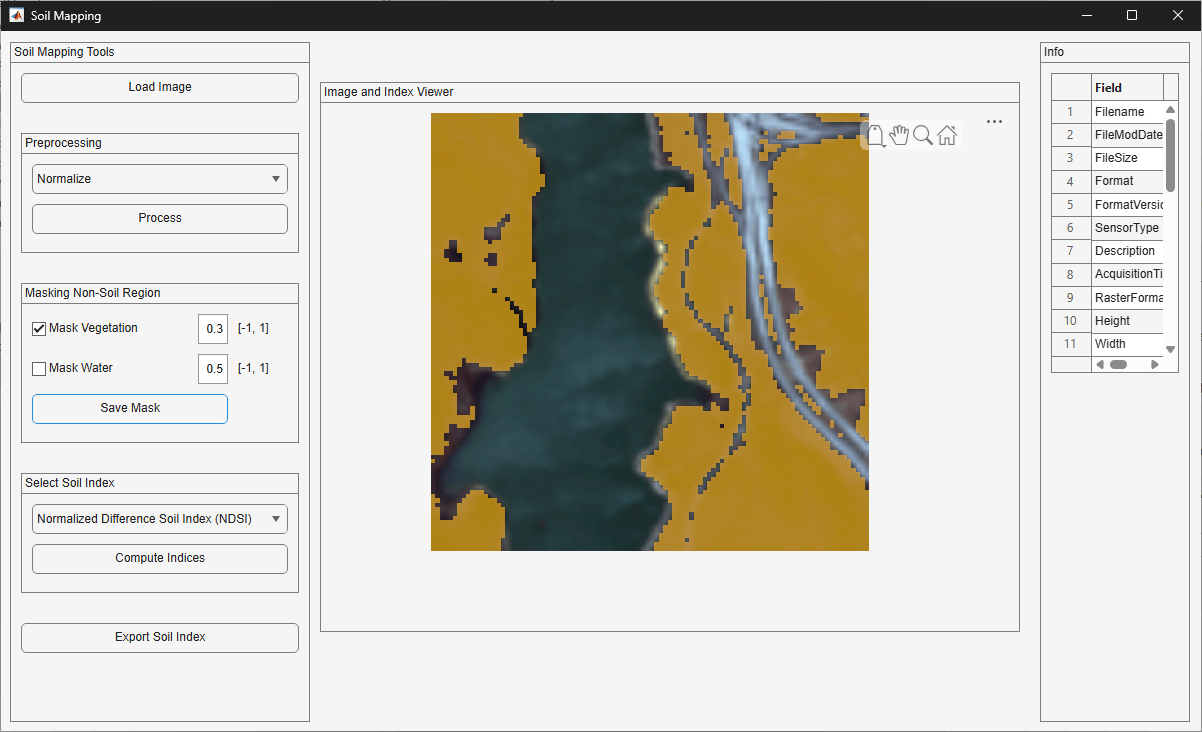
Task: Select the Format cell
Action: click(1127, 181)
